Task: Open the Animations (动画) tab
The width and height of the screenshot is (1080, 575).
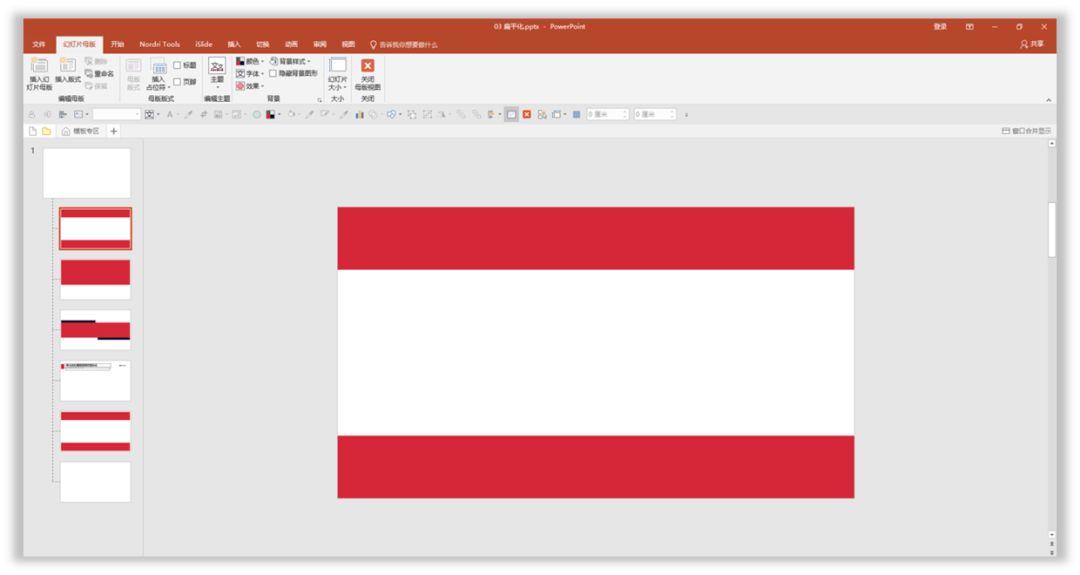Action: (291, 44)
